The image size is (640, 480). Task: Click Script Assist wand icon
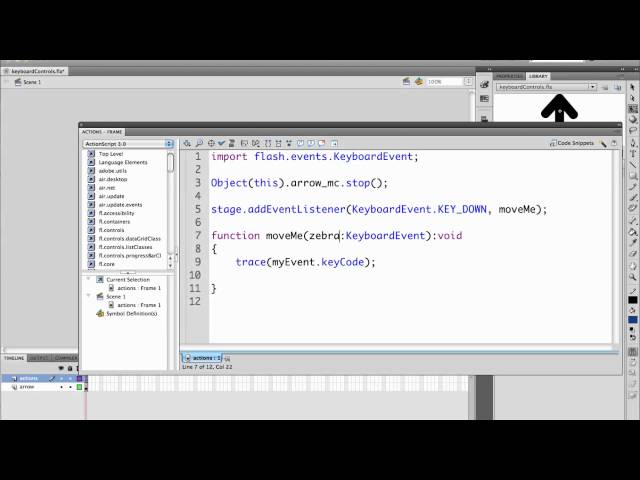pyautogui.click(x=603, y=143)
